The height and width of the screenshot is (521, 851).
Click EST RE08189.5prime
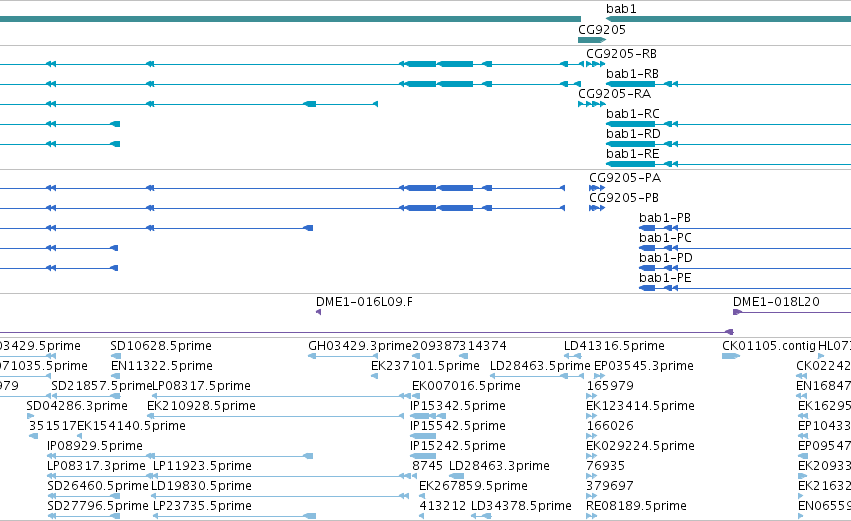point(637,507)
